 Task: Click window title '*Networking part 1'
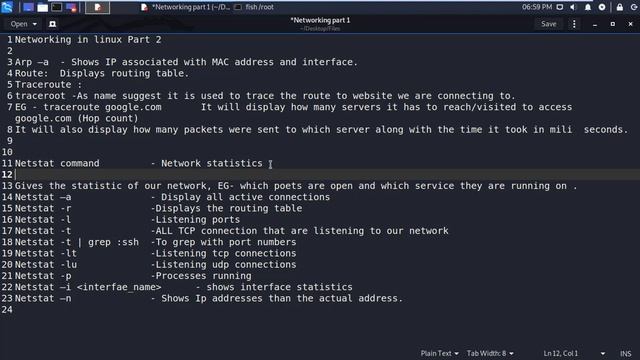click(x=320, y=20)
